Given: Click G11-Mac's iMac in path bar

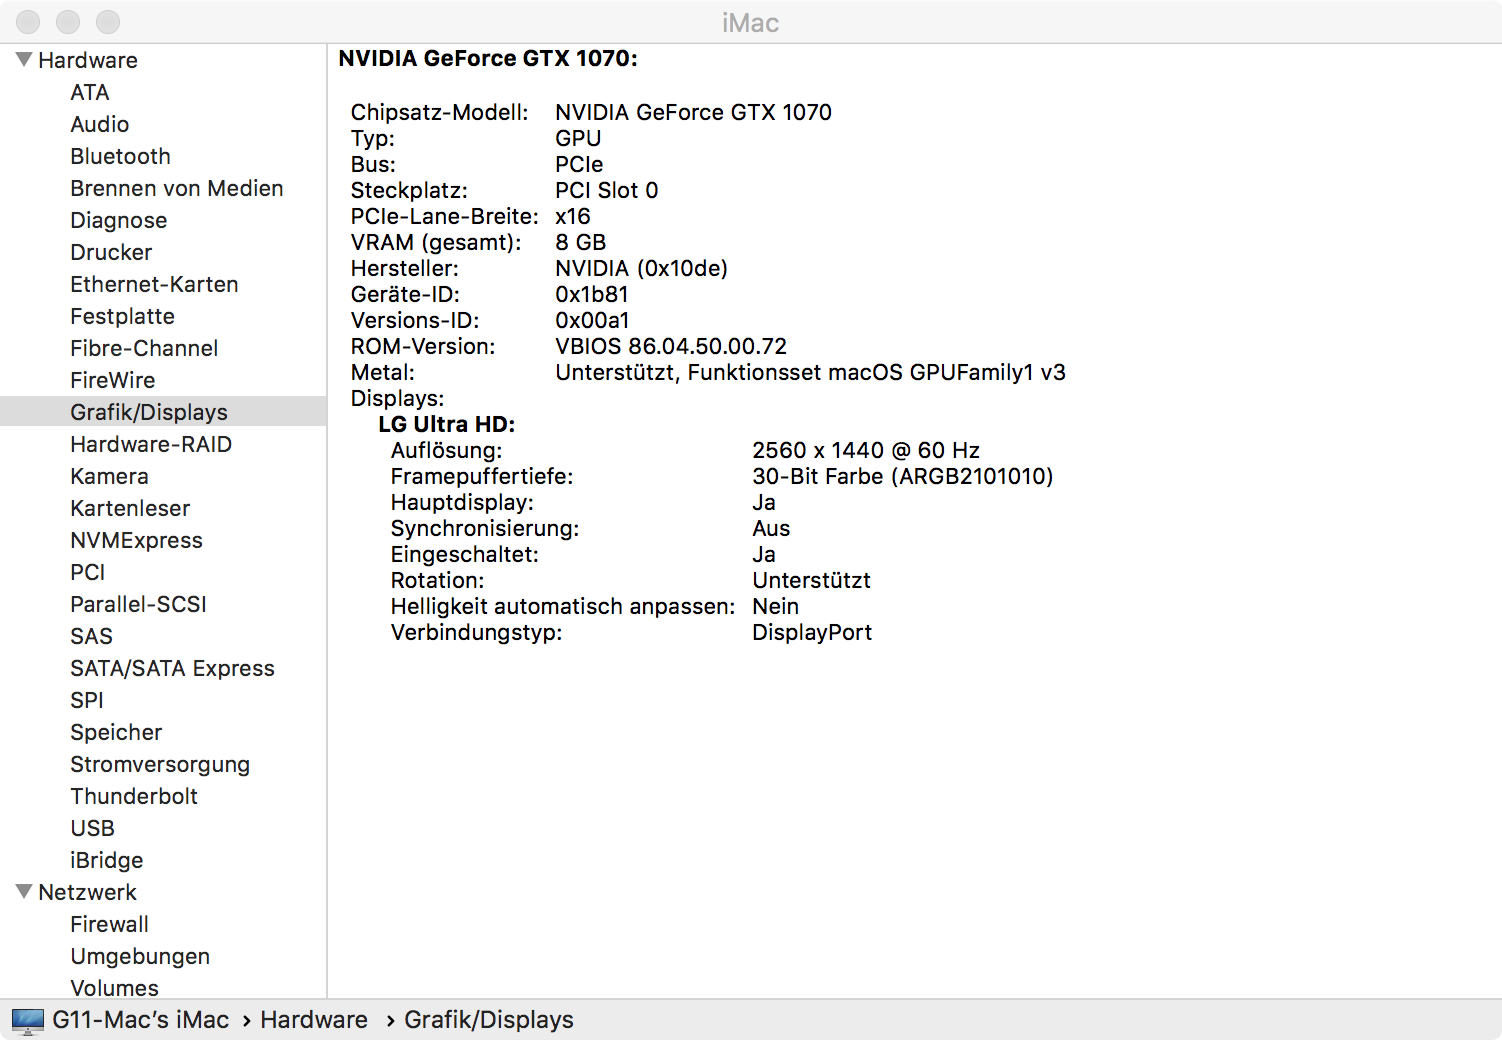Looking at the screenshot, I should point(141,1020).
